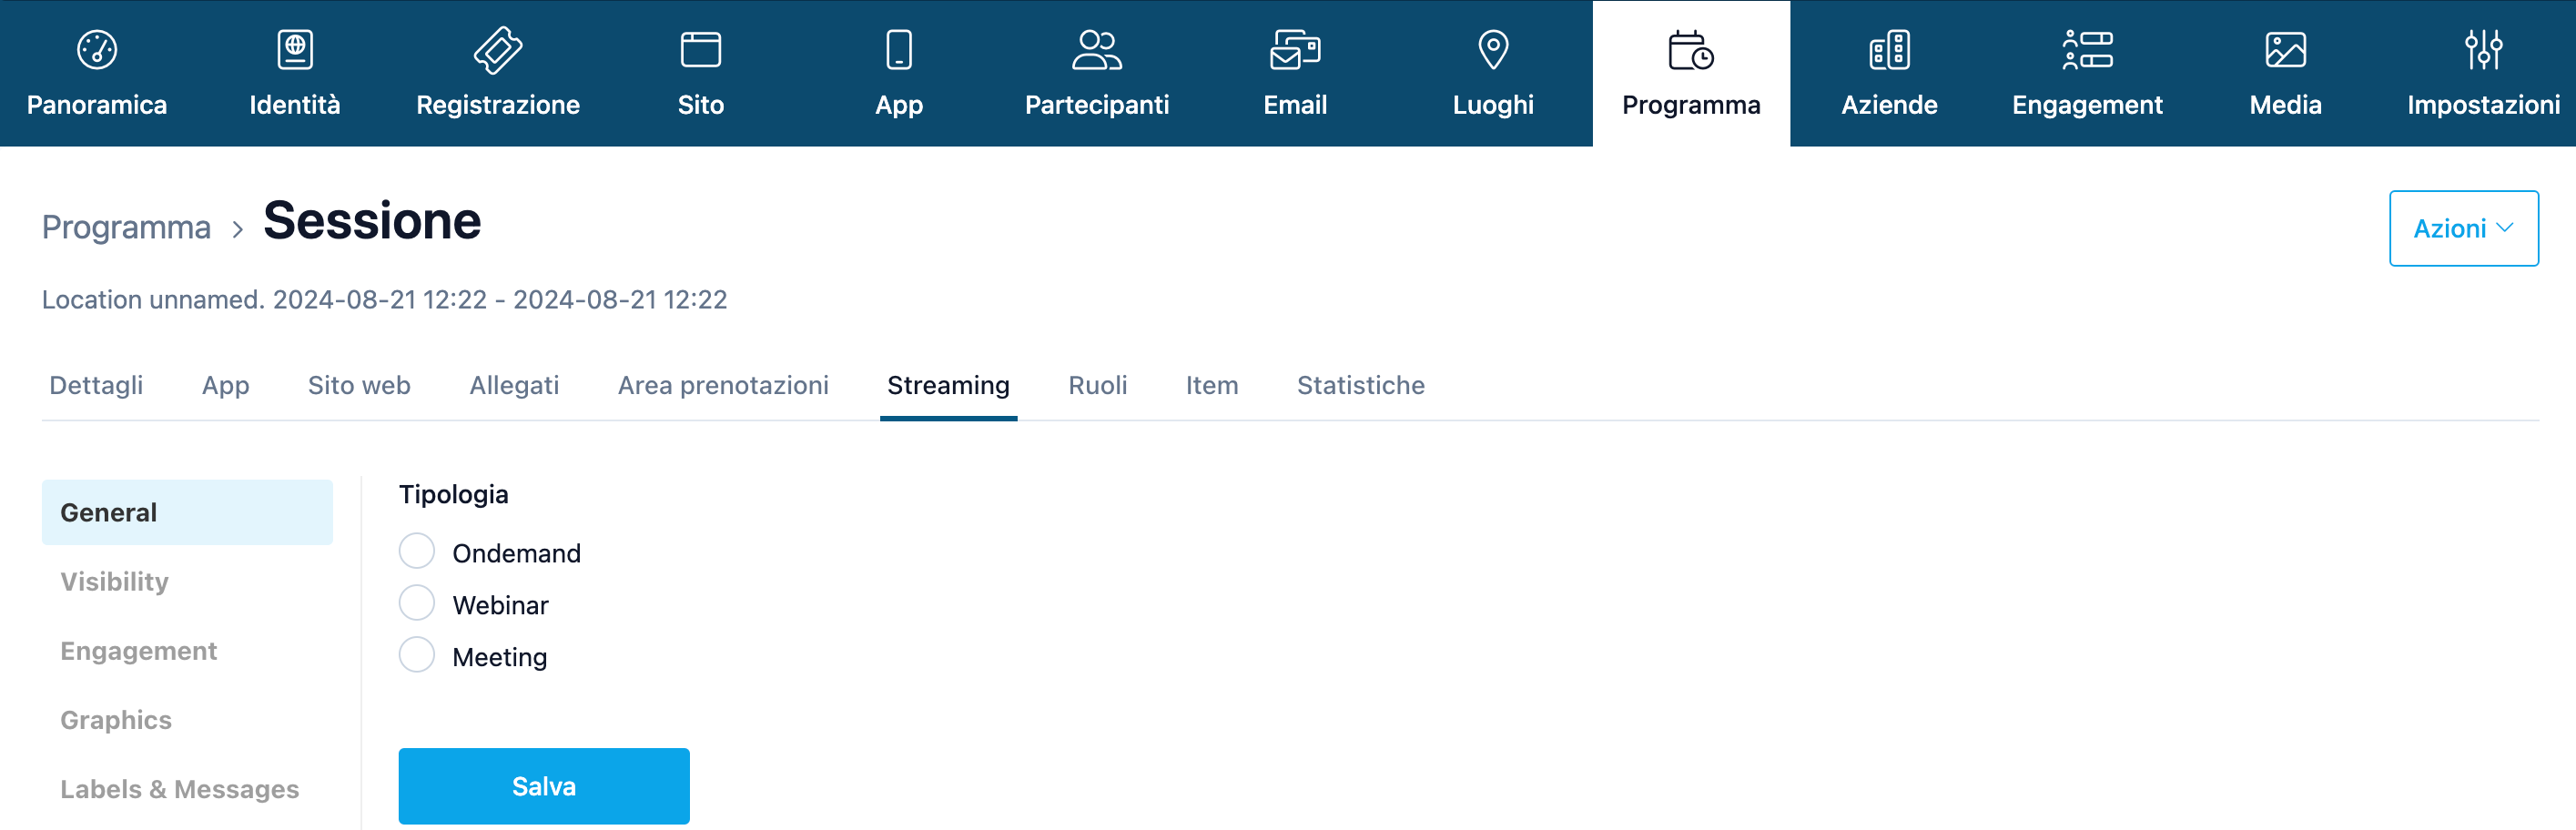
Task: Open the App session tab
Action: point(226,385)
